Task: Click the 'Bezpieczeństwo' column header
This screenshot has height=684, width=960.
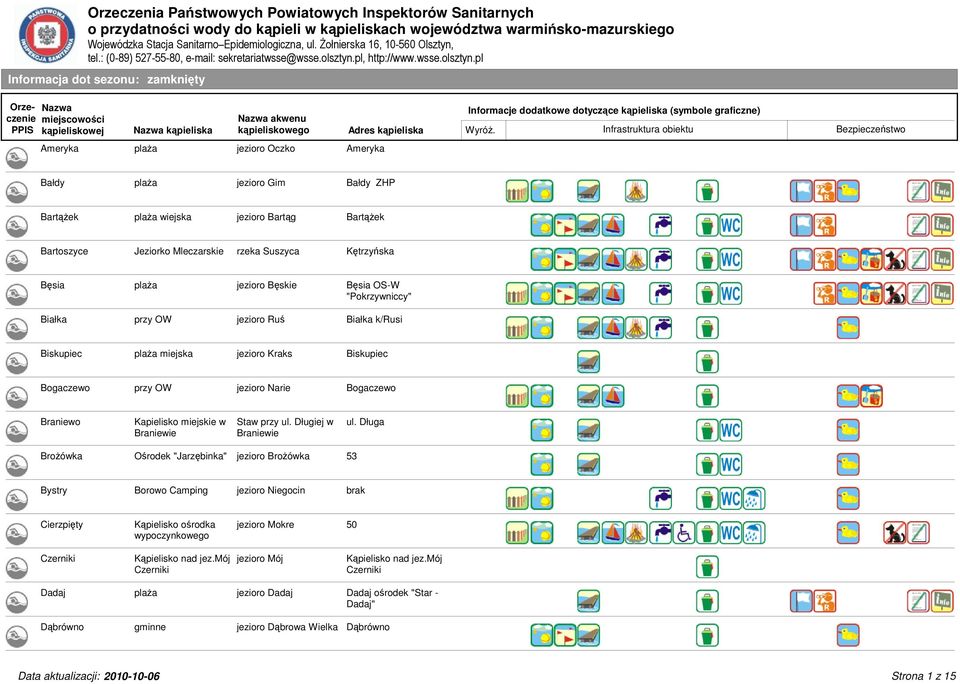Action: coord(871,129)
